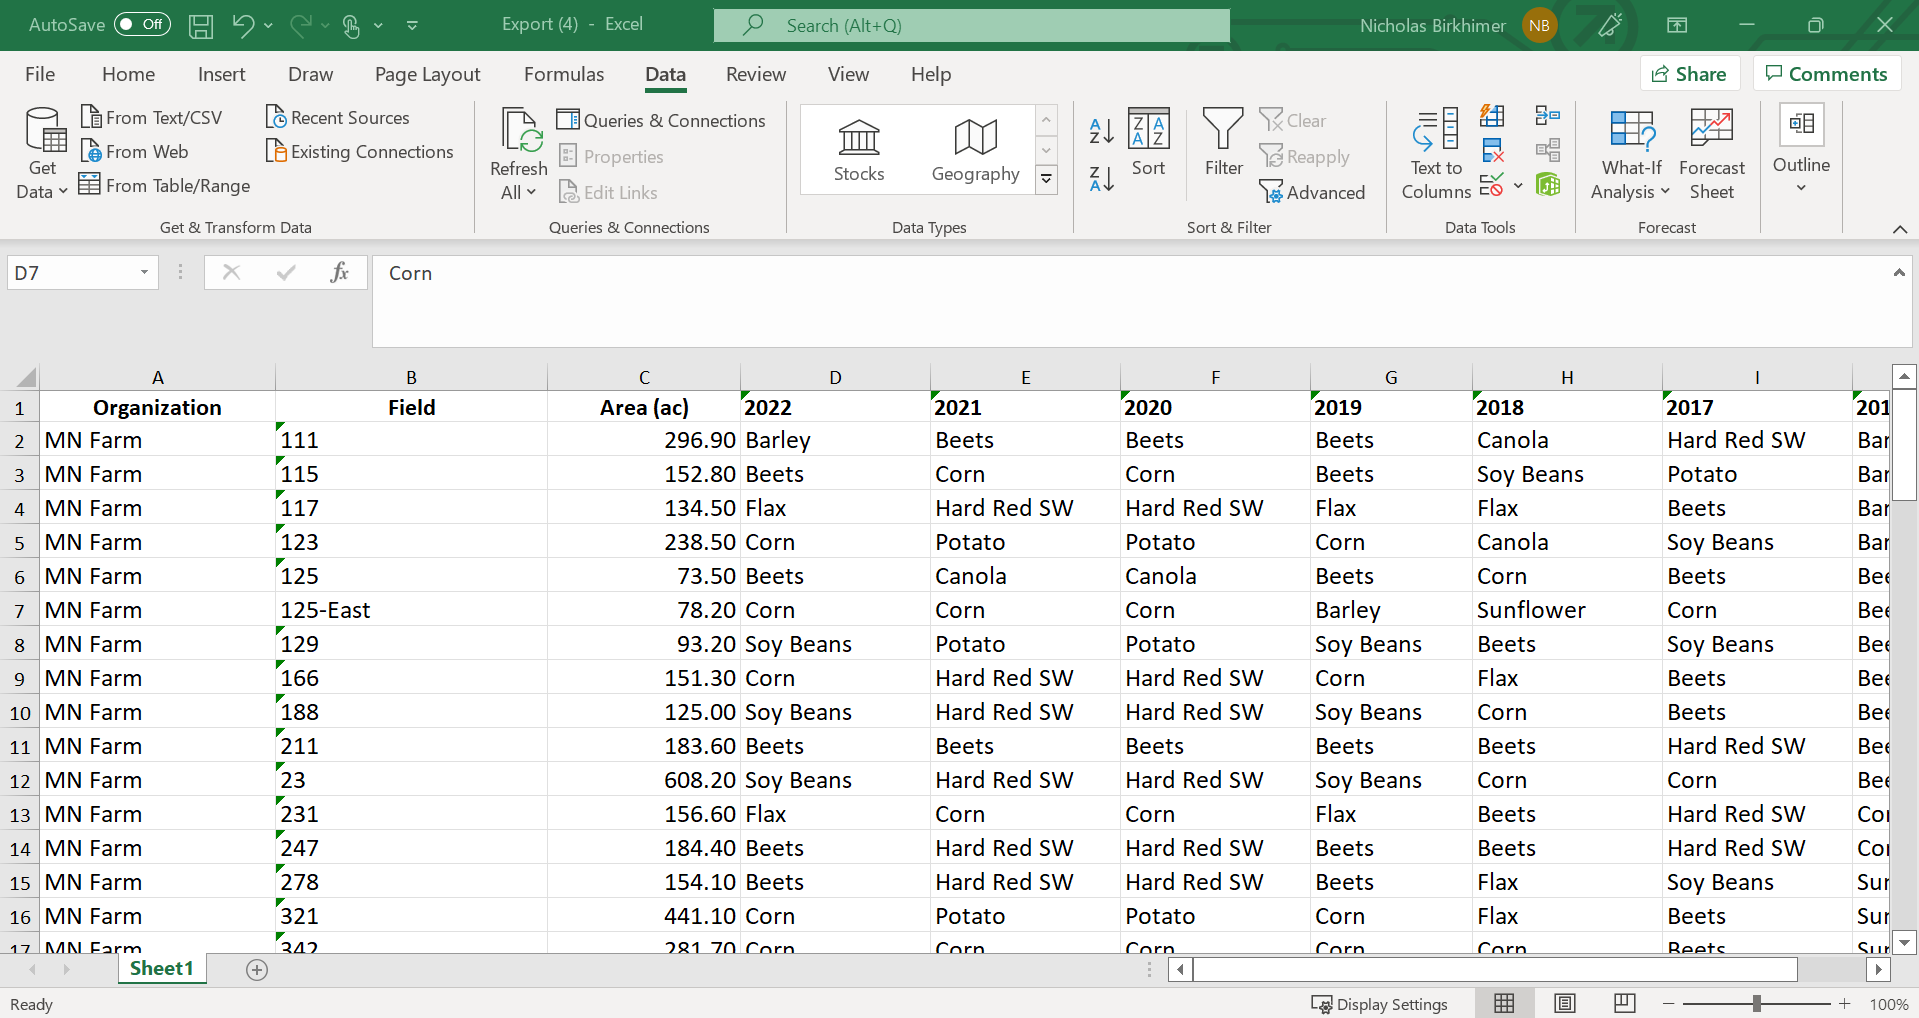
Task: Open the Page Layout tab
Action: point(428,74)
